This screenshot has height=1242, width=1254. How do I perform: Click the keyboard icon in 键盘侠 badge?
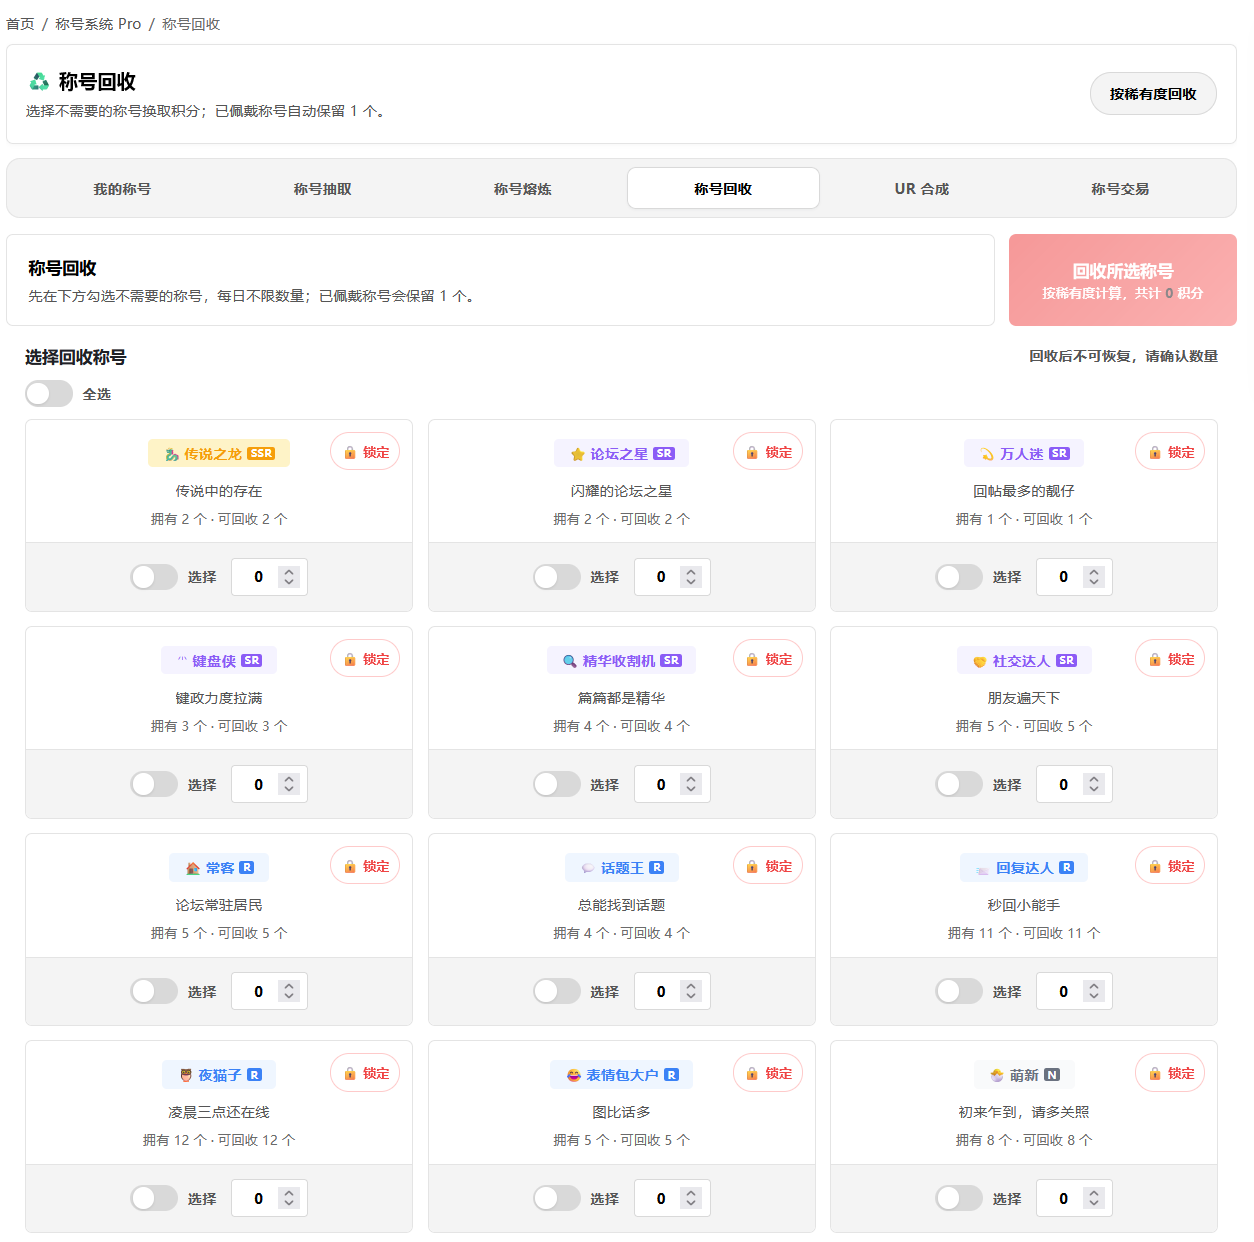pyautogui.click(x=182, y=661)
